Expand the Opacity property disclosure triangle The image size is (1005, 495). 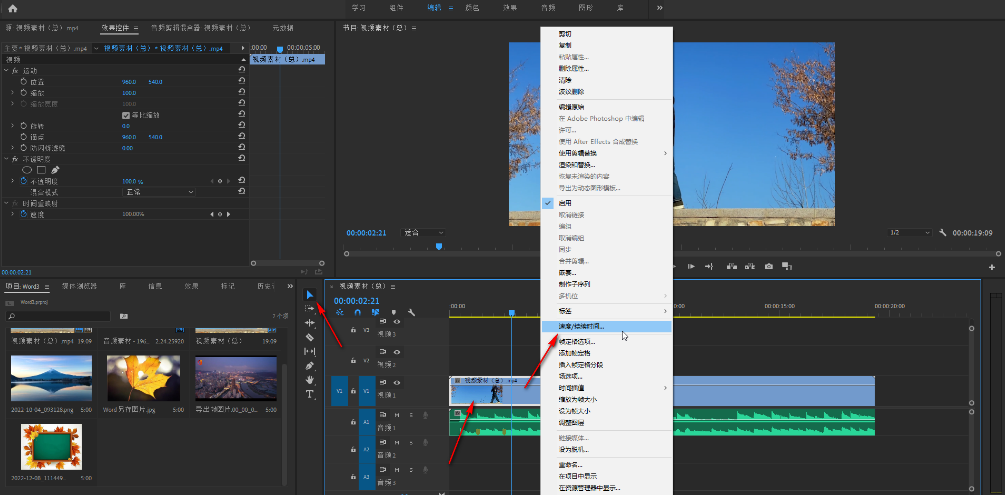click(13, 181)
